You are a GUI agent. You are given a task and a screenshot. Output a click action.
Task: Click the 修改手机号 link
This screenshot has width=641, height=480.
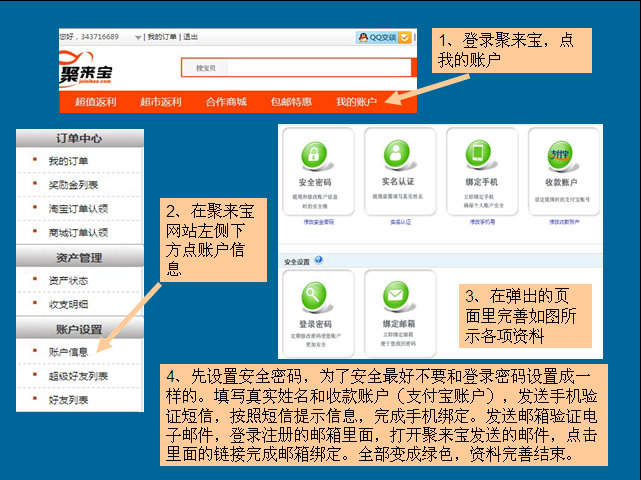tap(482, 222)
